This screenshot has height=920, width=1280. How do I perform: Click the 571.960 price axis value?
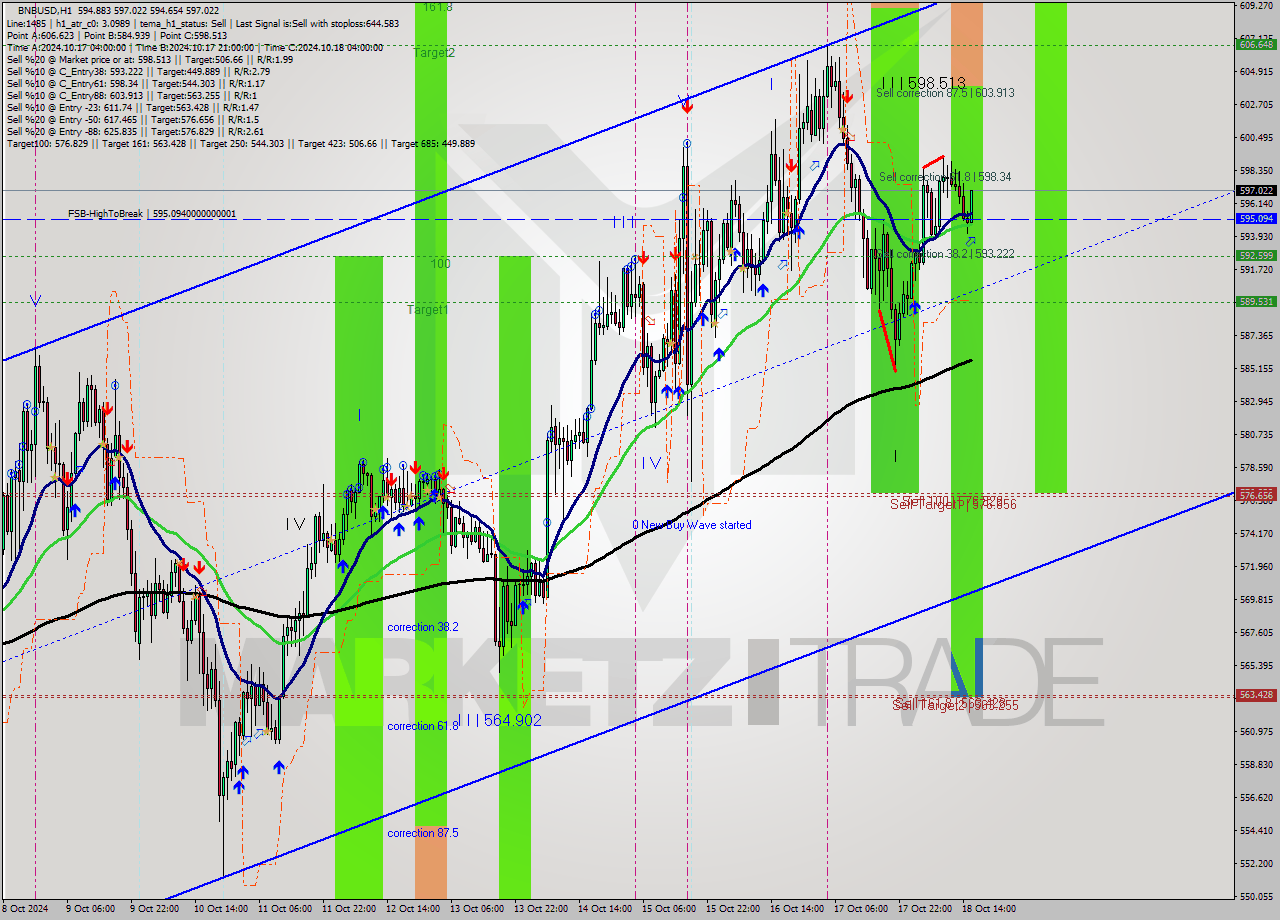click(1256, 567)
